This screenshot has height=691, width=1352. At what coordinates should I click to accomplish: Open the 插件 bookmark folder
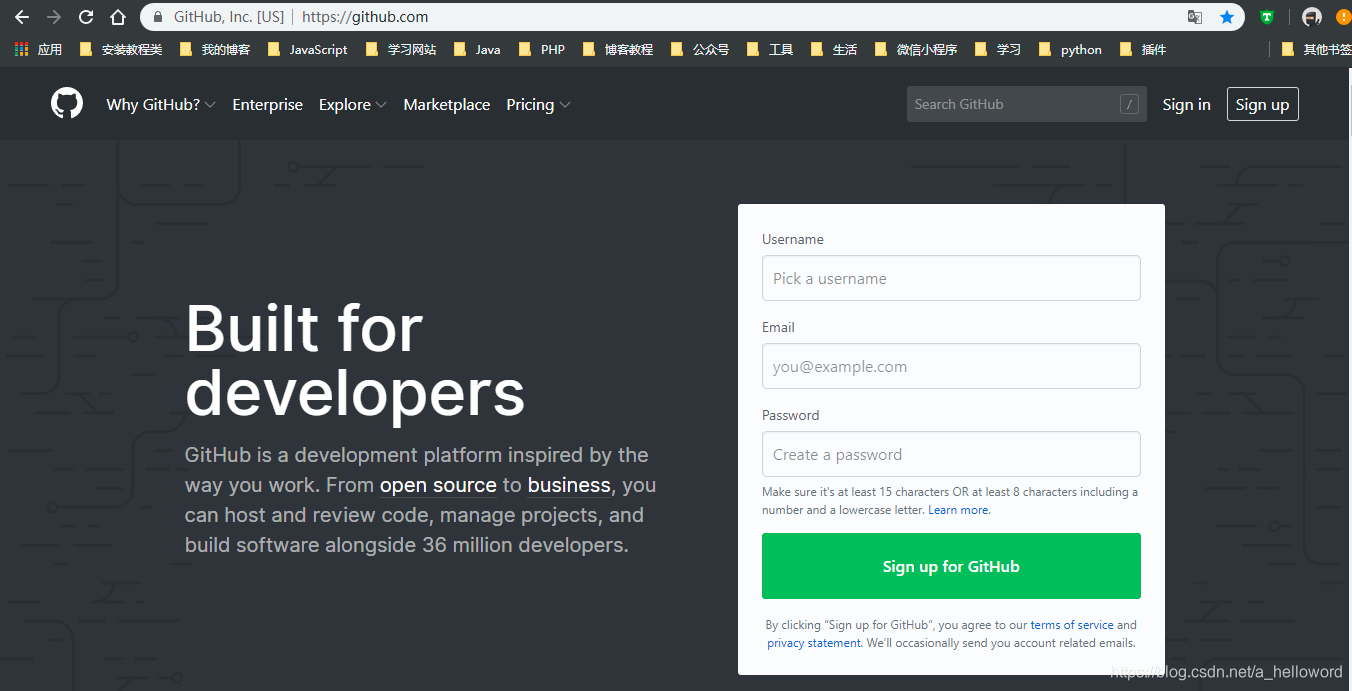[x=1143, y=49]
